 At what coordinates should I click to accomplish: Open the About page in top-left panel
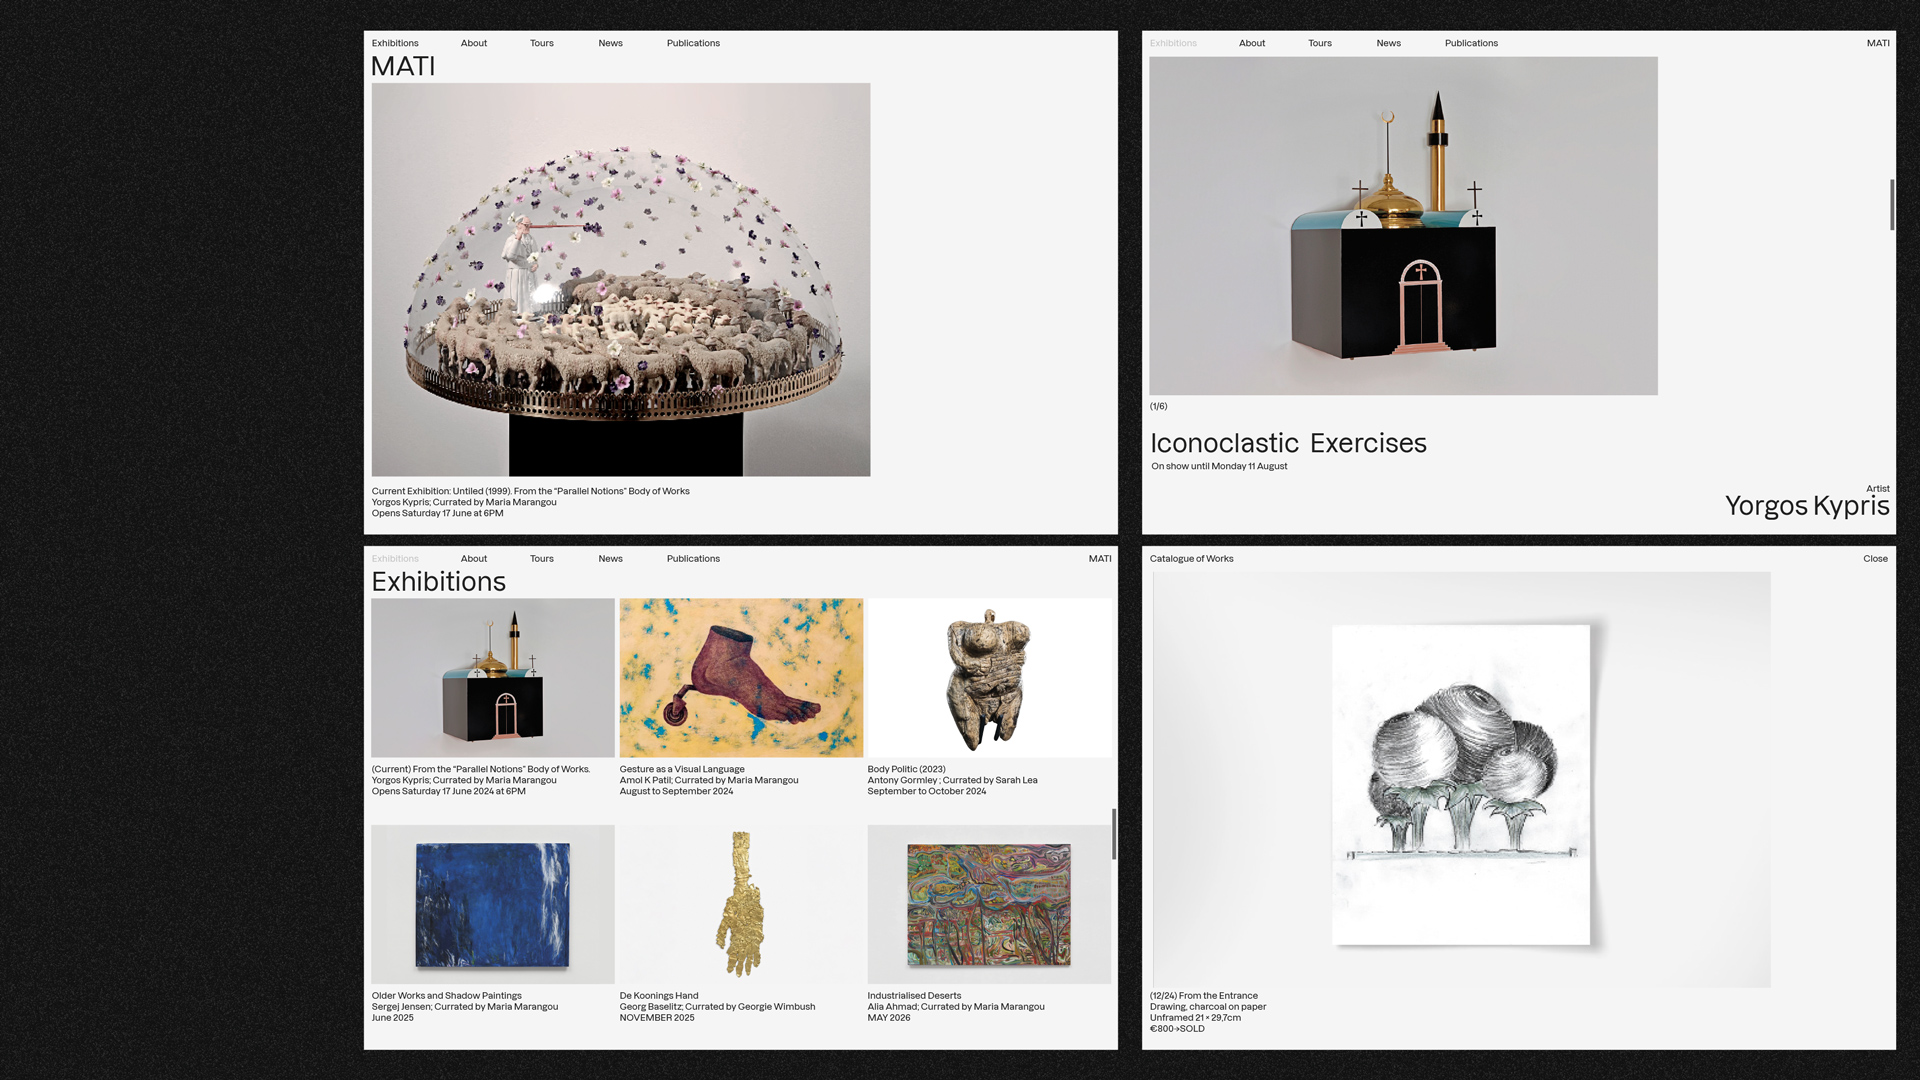point(473,43)
